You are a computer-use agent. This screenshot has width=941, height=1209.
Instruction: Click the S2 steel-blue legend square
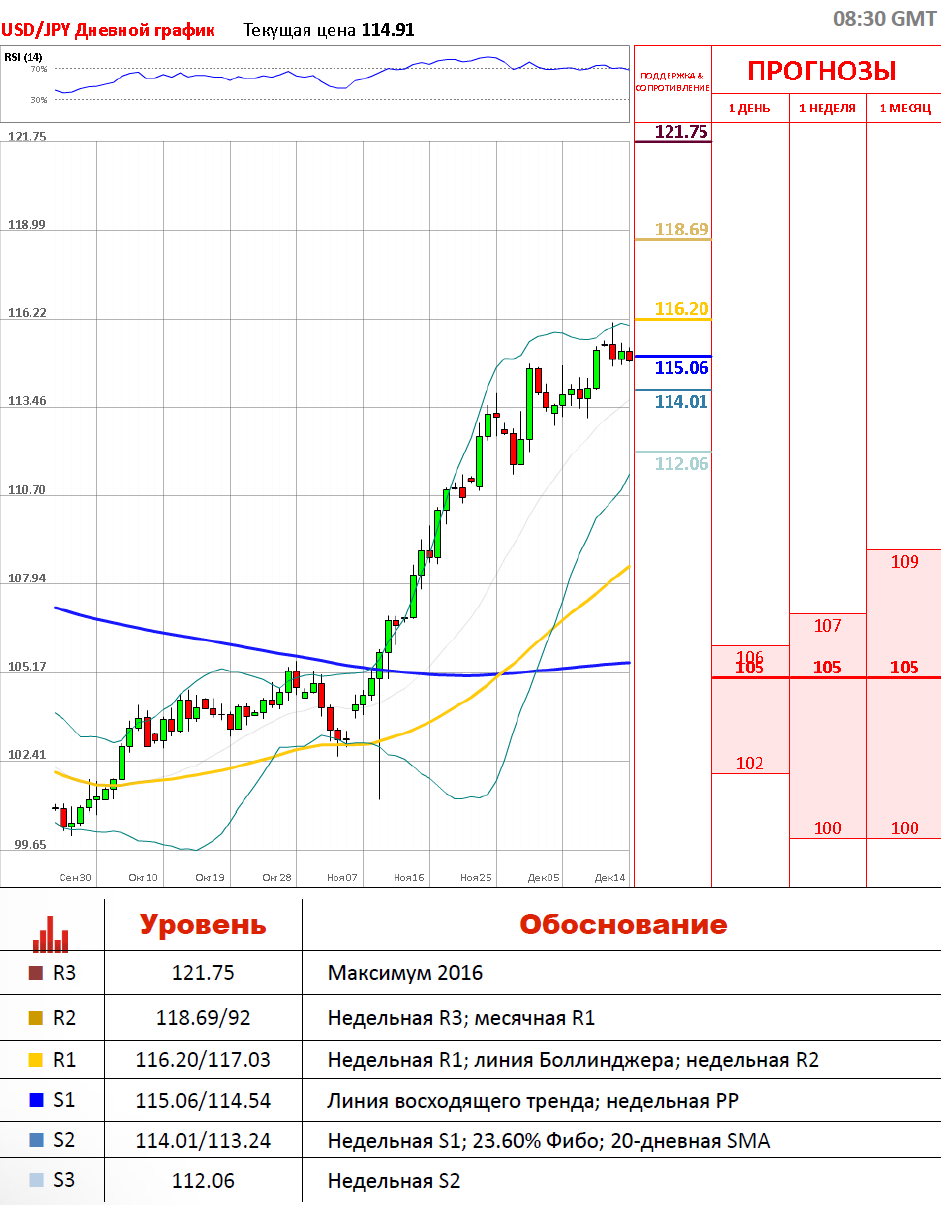36,1140
